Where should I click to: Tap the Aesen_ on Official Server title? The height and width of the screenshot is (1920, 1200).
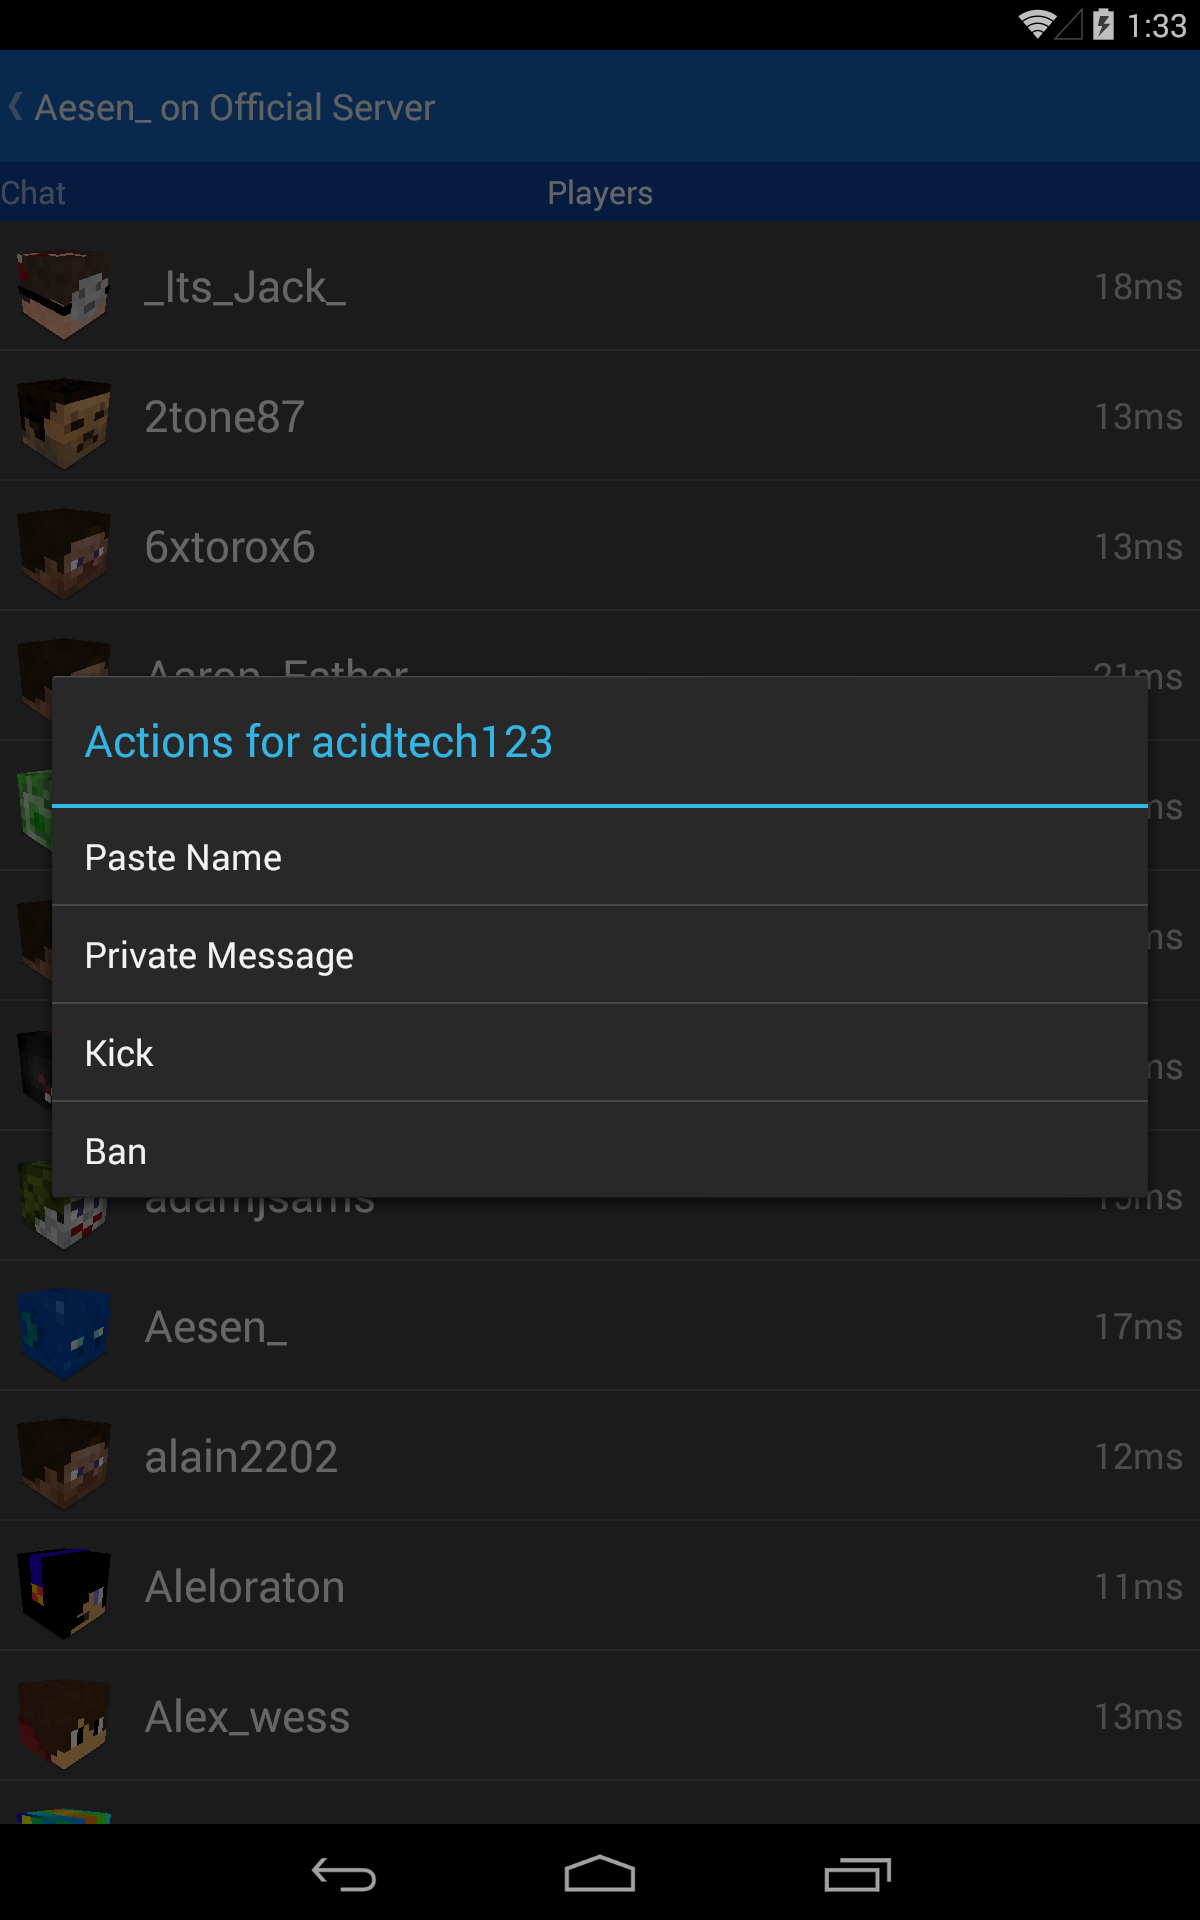(x=235, y=107)
